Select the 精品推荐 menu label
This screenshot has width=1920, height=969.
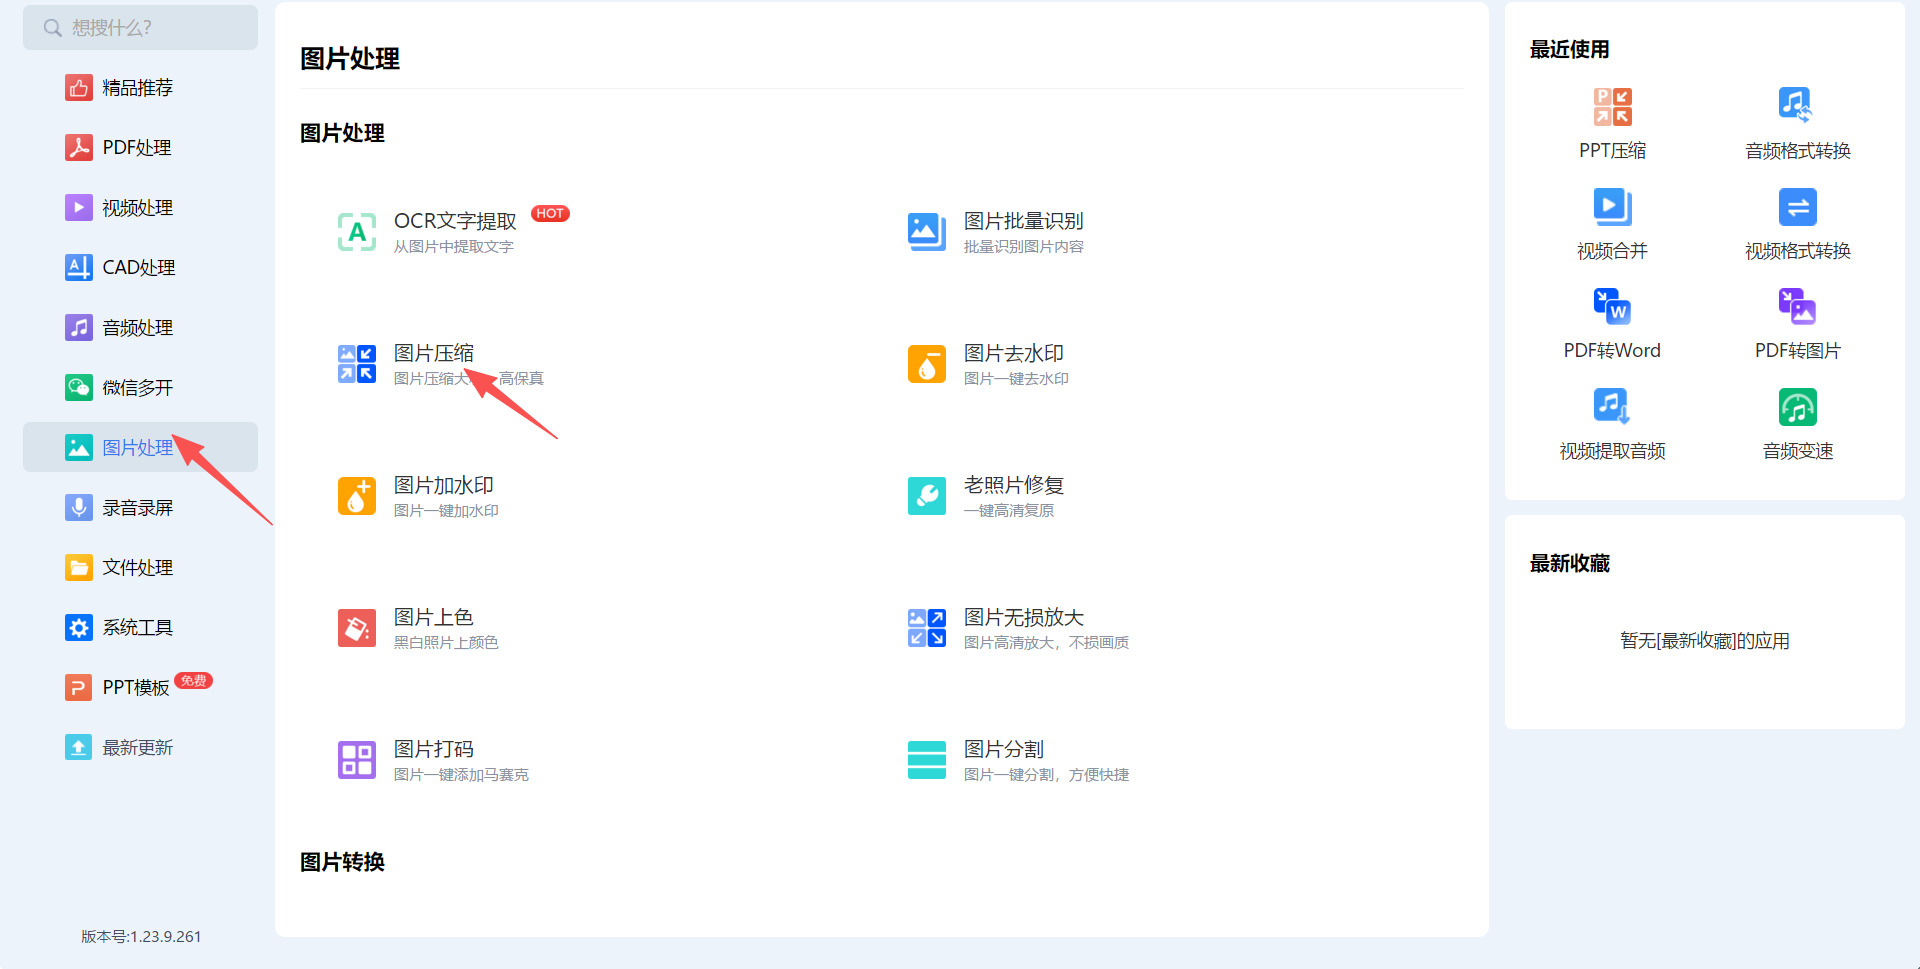138,88
